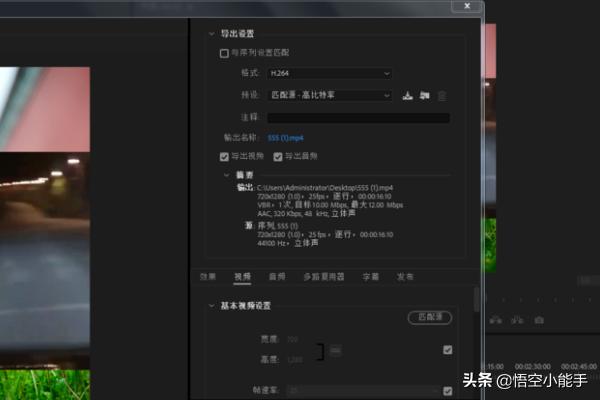Click the import preset icon
This screenshot has height=400, width=600.
pos(424,96)
